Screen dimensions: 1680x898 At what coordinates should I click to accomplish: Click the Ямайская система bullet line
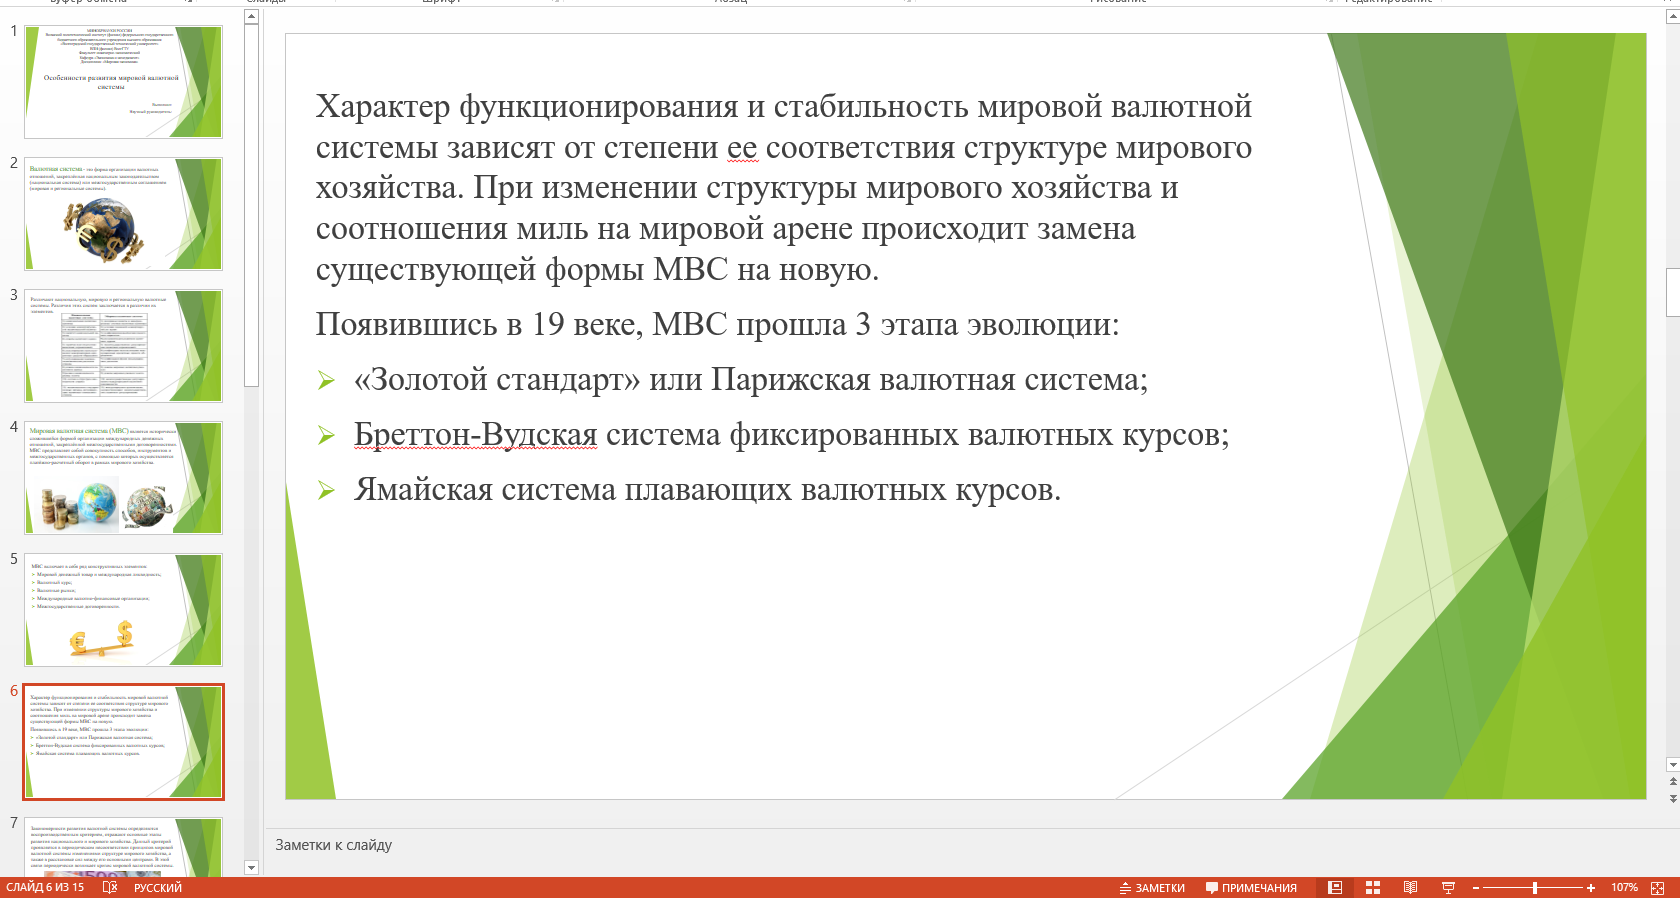click(707, 490)
